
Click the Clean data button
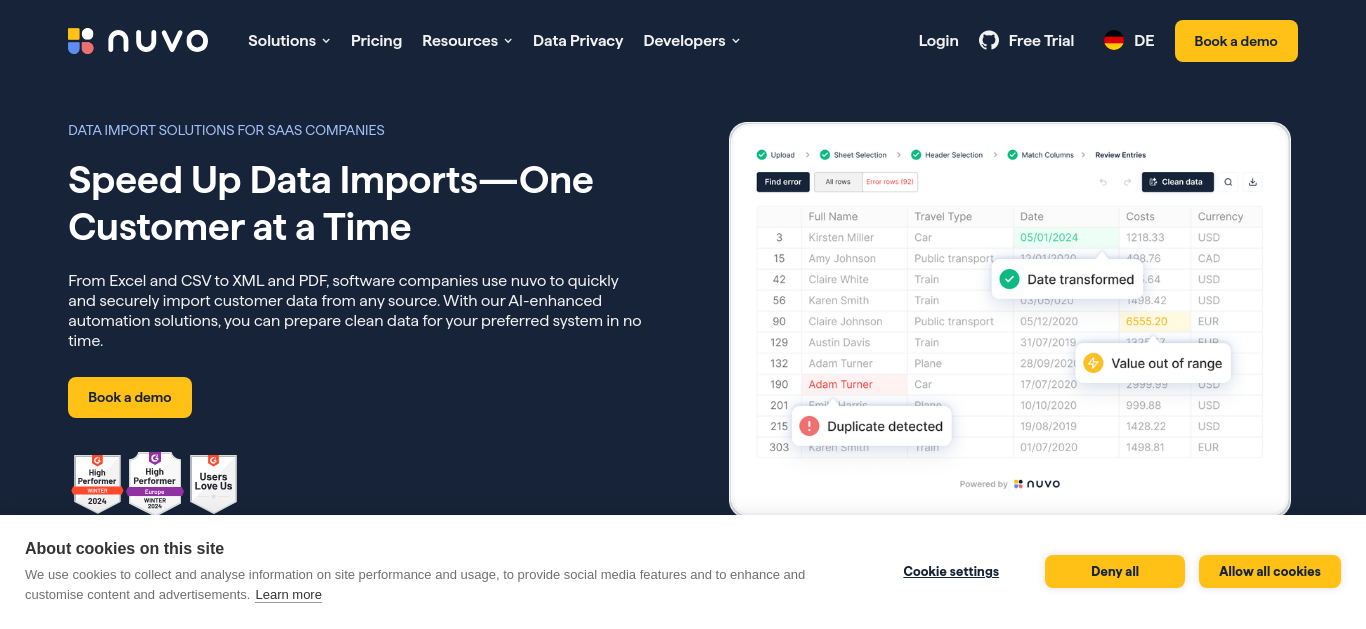pos(1177,182)
